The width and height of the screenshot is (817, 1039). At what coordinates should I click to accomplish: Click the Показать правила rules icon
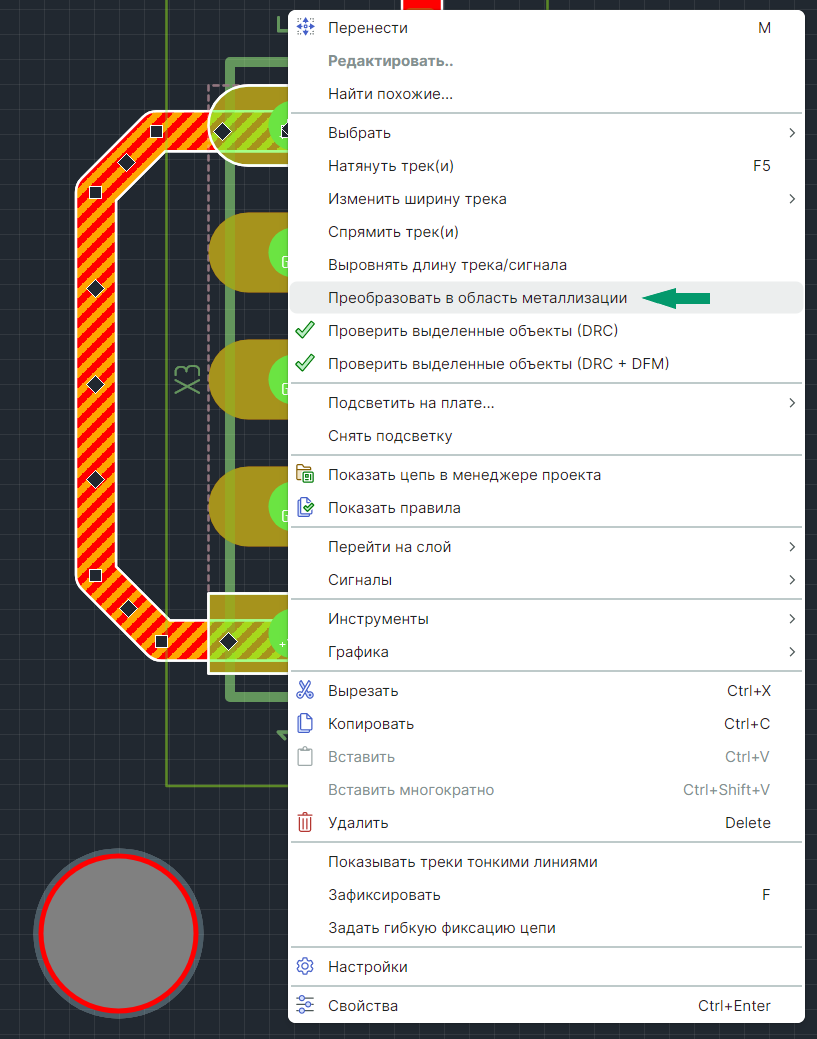305,508
